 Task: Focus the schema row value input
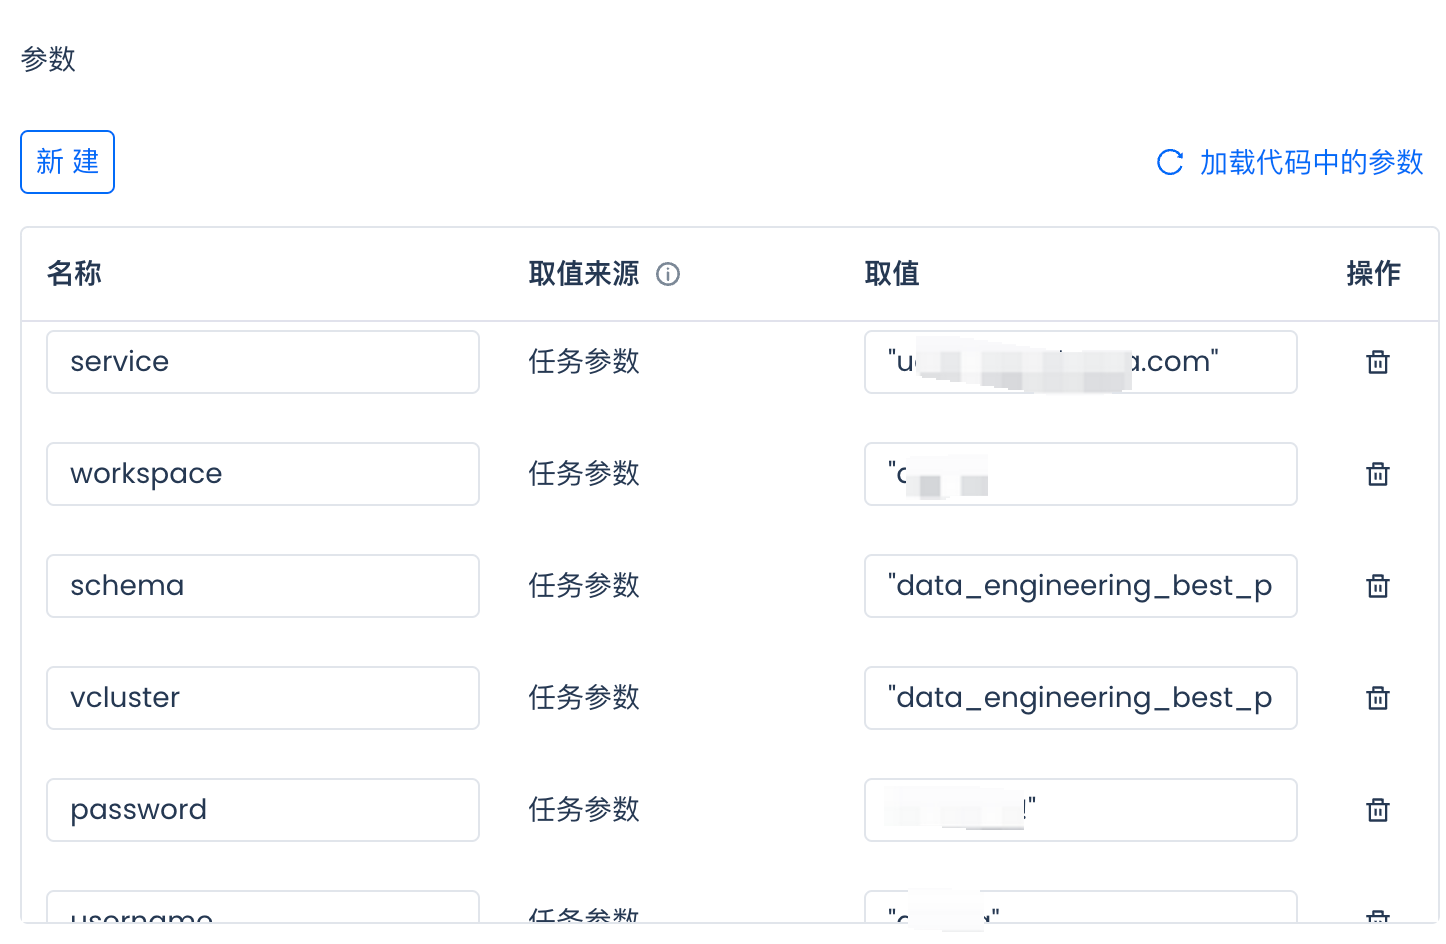(x=1080, y=586)
